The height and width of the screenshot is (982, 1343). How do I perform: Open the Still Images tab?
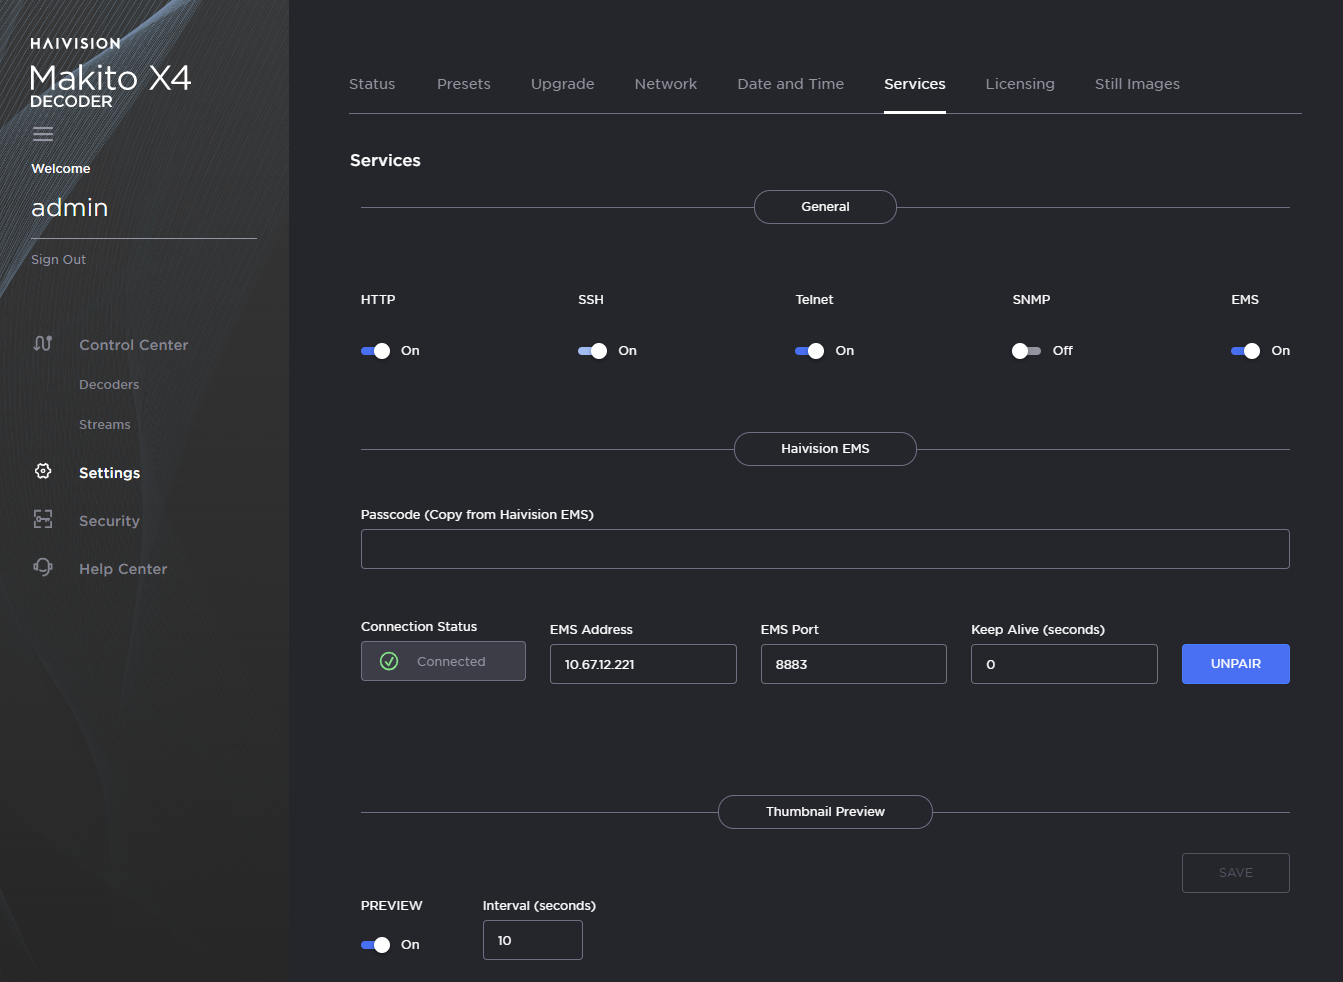click(1137, 84)
